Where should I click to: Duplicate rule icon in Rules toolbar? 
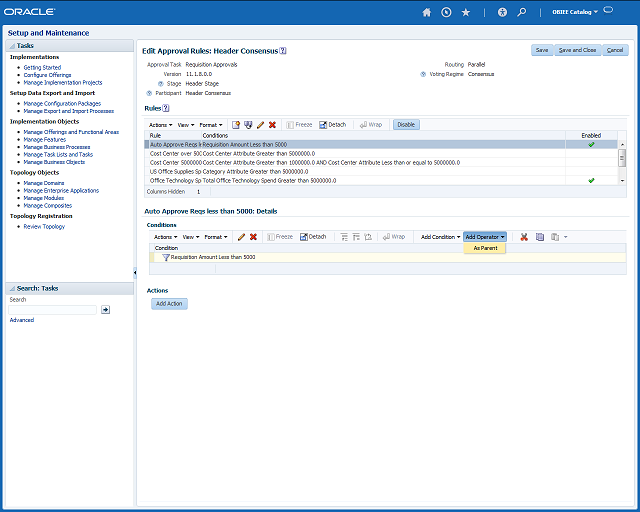pyautogui.click(x=248, y=125)
